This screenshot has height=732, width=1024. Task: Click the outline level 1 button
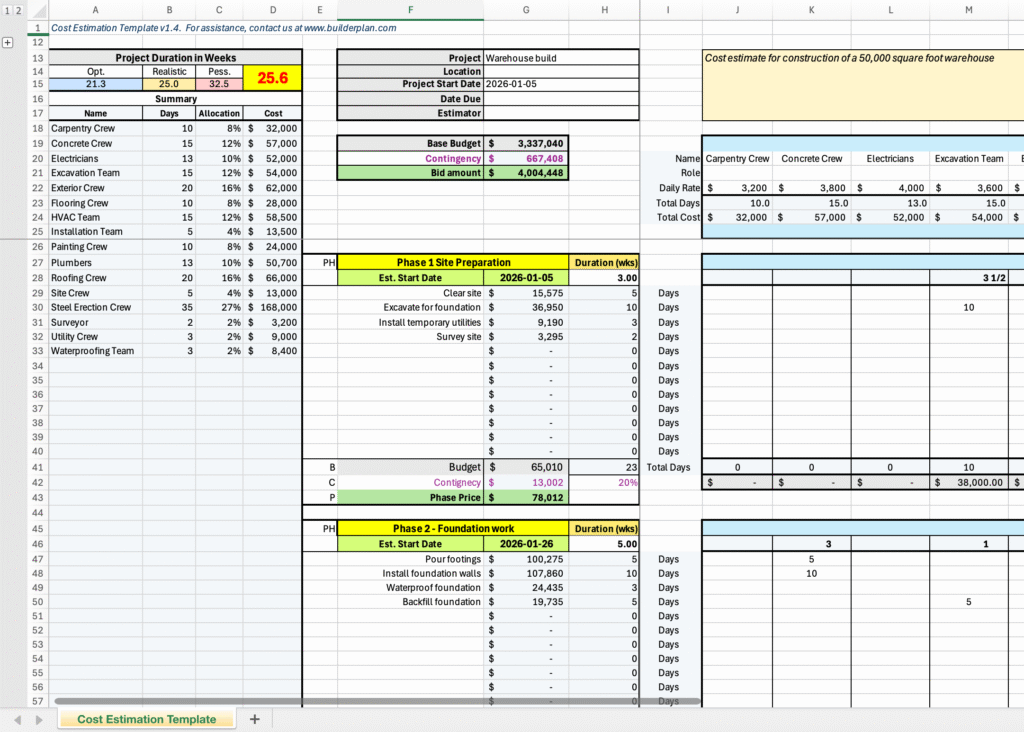point(5,9)
